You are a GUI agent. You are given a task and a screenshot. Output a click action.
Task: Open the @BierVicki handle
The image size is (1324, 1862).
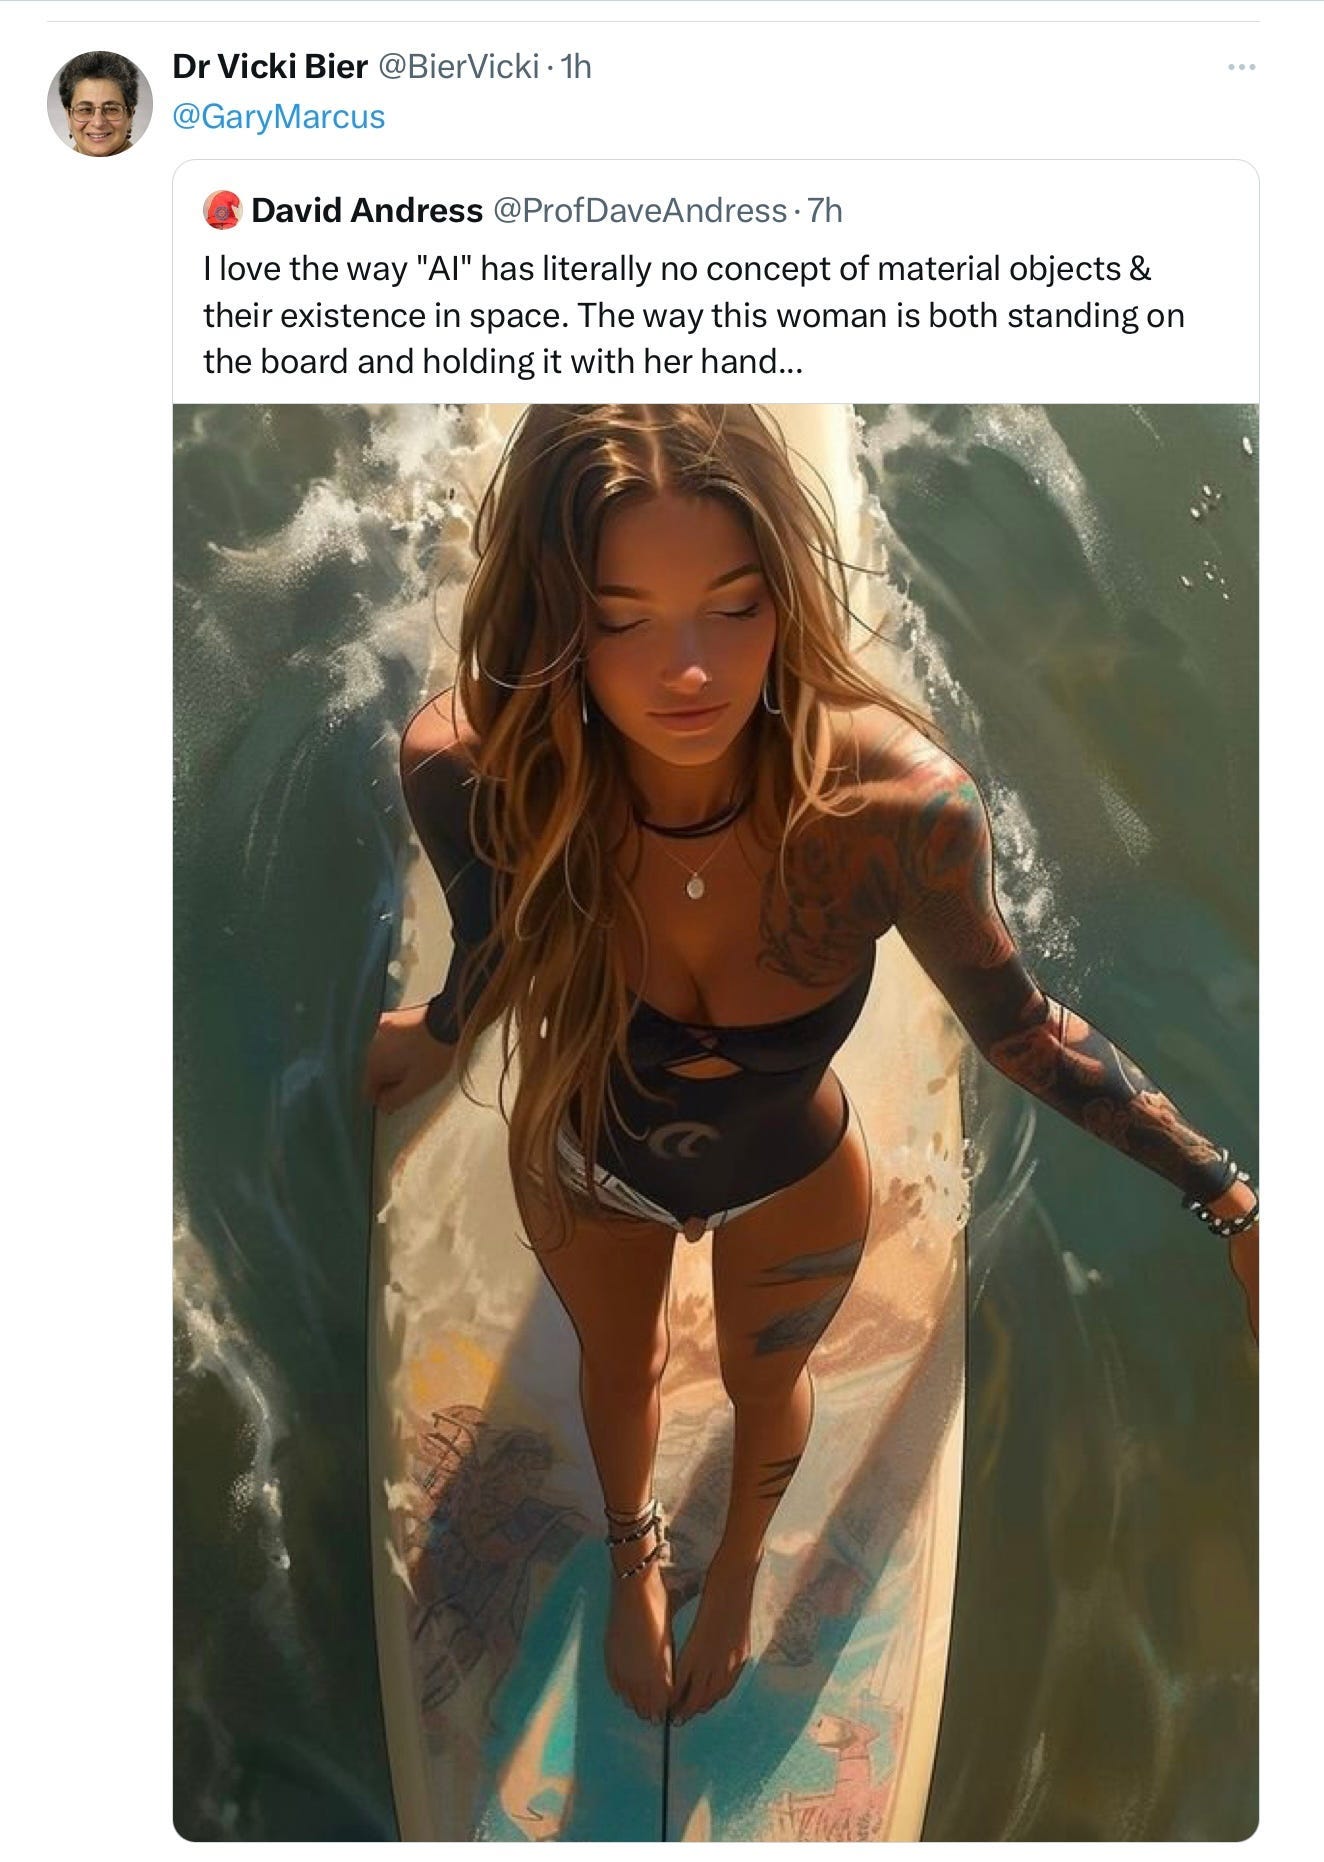(x=459, y=66)
